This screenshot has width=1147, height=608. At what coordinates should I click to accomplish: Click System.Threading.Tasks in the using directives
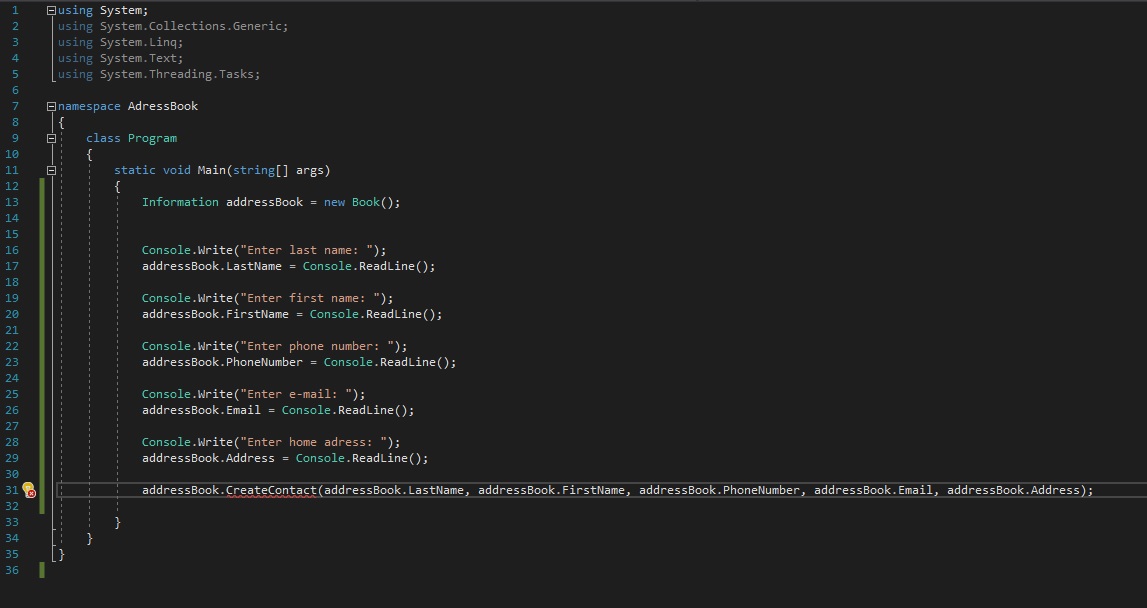click(x=177, y=75)
